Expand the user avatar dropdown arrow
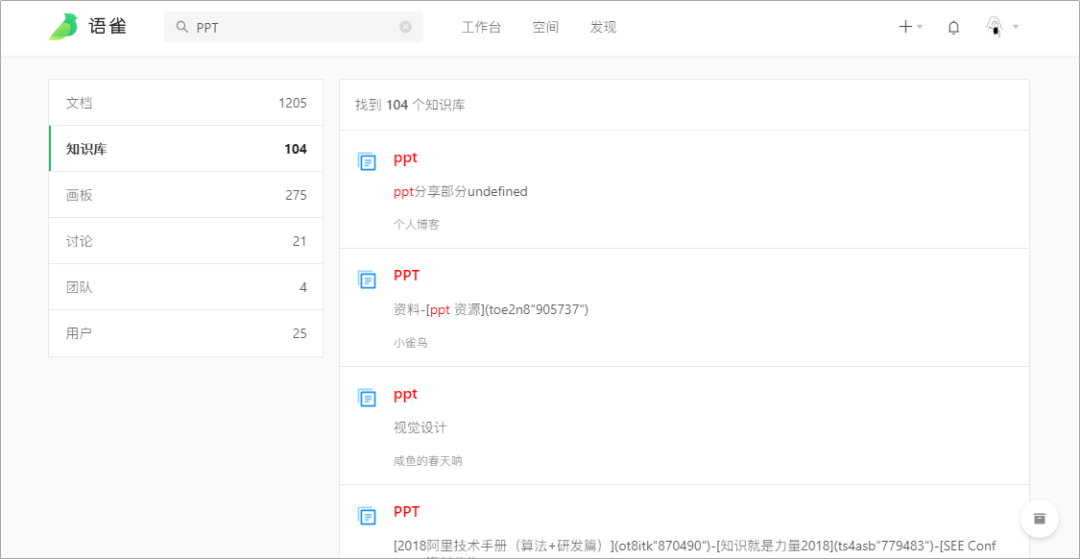1080x559 pixels. pyautogui.click(x=1015, y=28)
